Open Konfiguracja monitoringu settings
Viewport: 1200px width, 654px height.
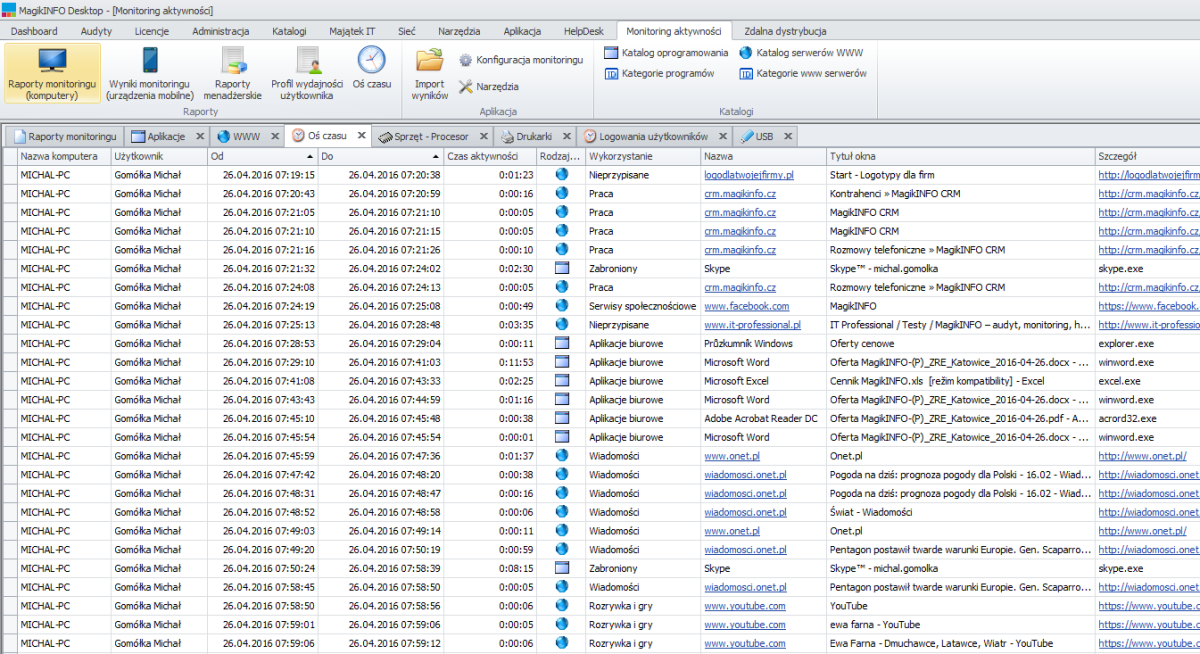[x=521, y=60]
